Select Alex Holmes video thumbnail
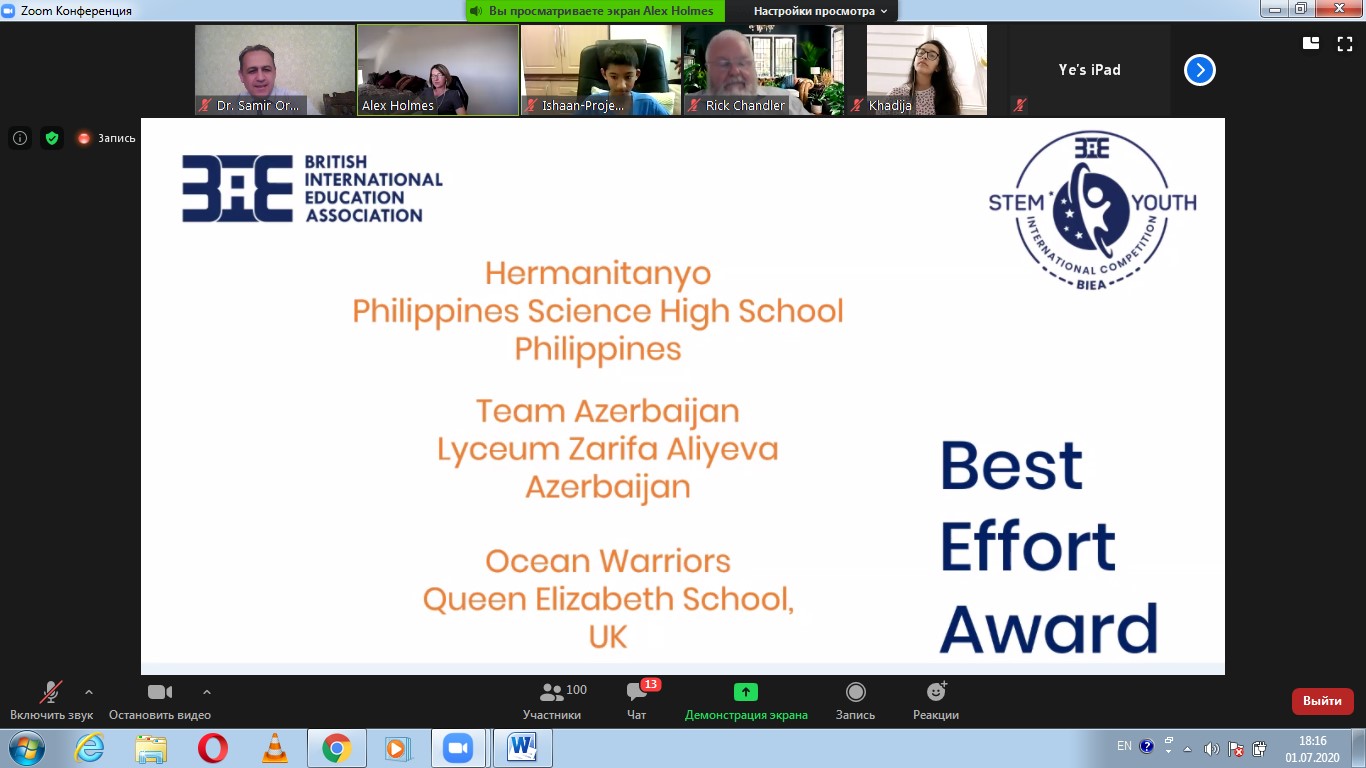The width and height of the screenshot is (1366, 768). pyautogui.click(x=438, y=70)
